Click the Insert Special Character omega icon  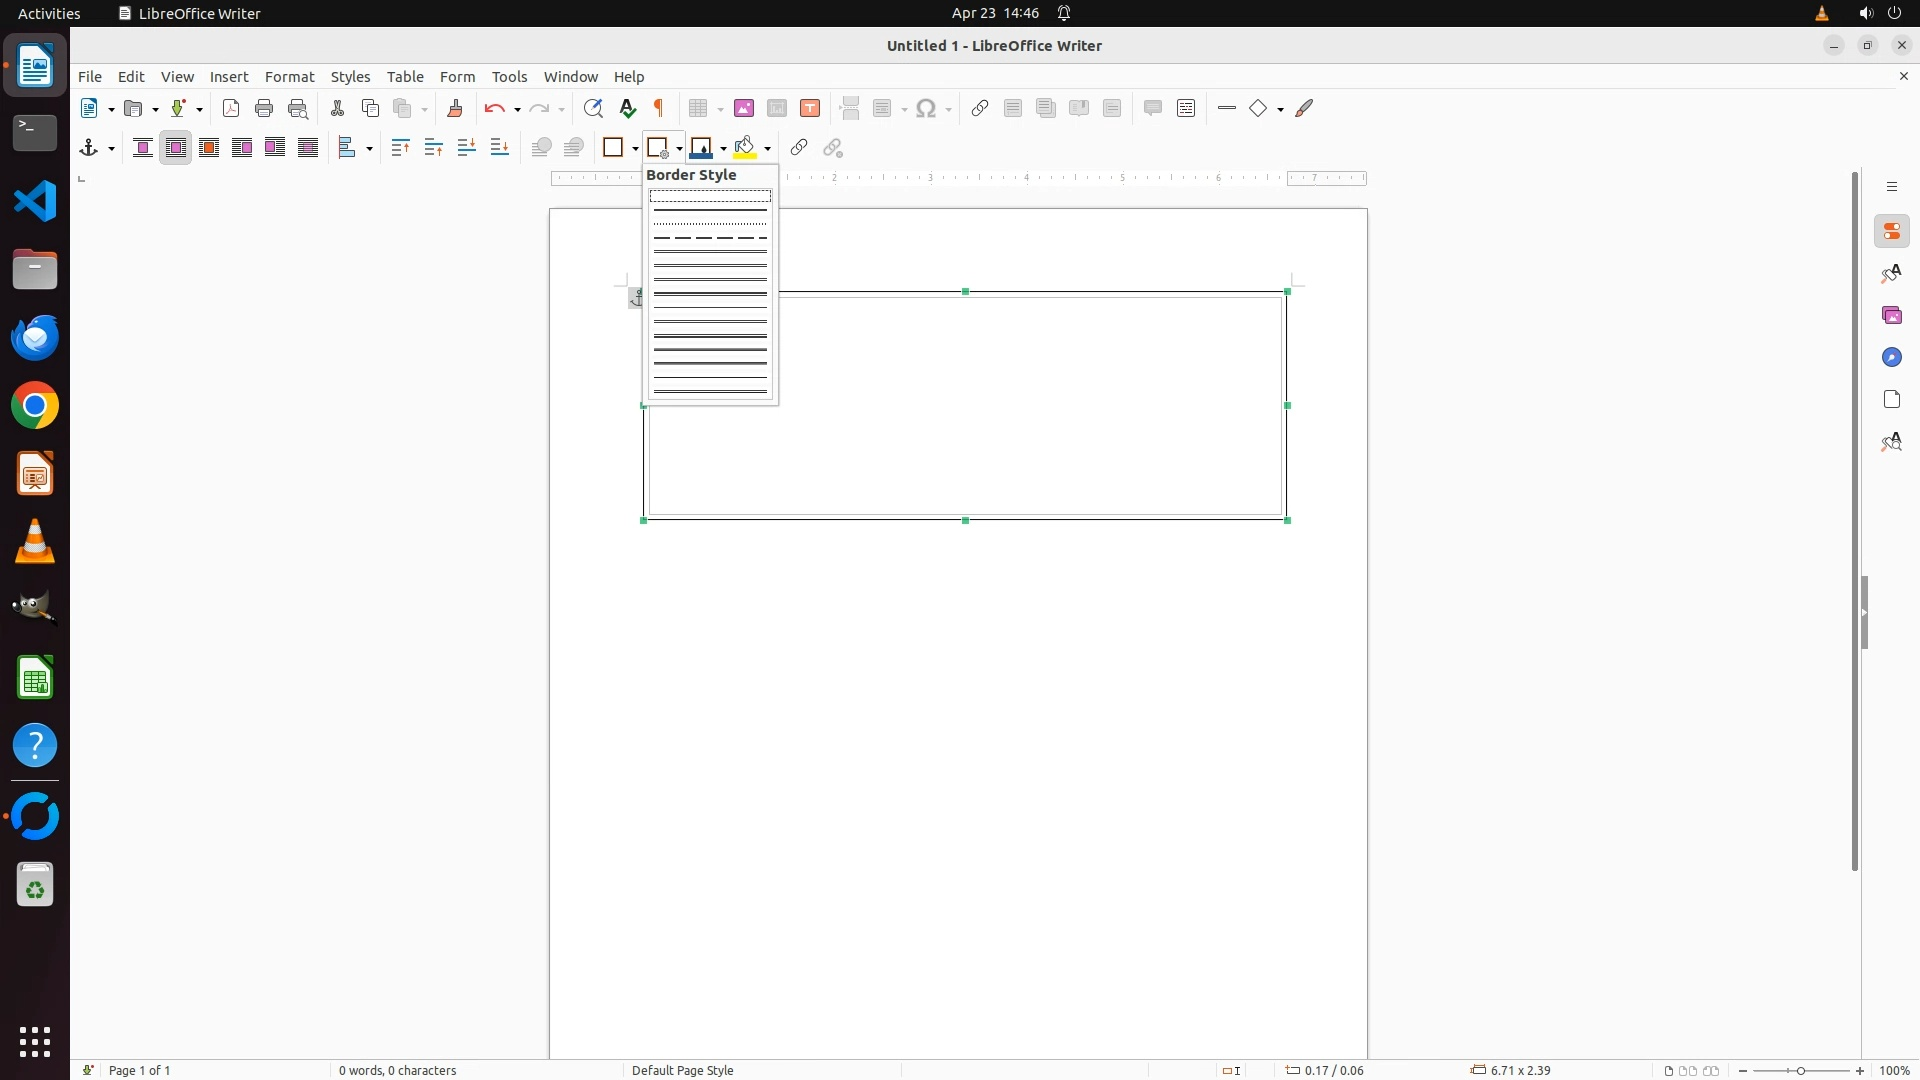[x=926, y=108]
